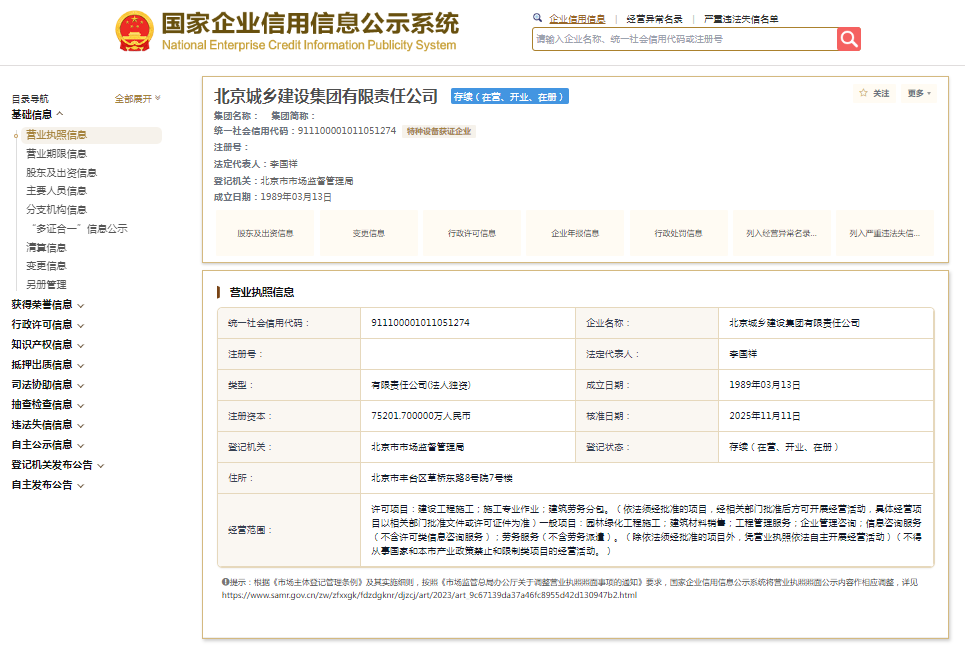Screen dimensions: 965x652
Task: Click the 变更信息 shortcut button
Action: 368,233
